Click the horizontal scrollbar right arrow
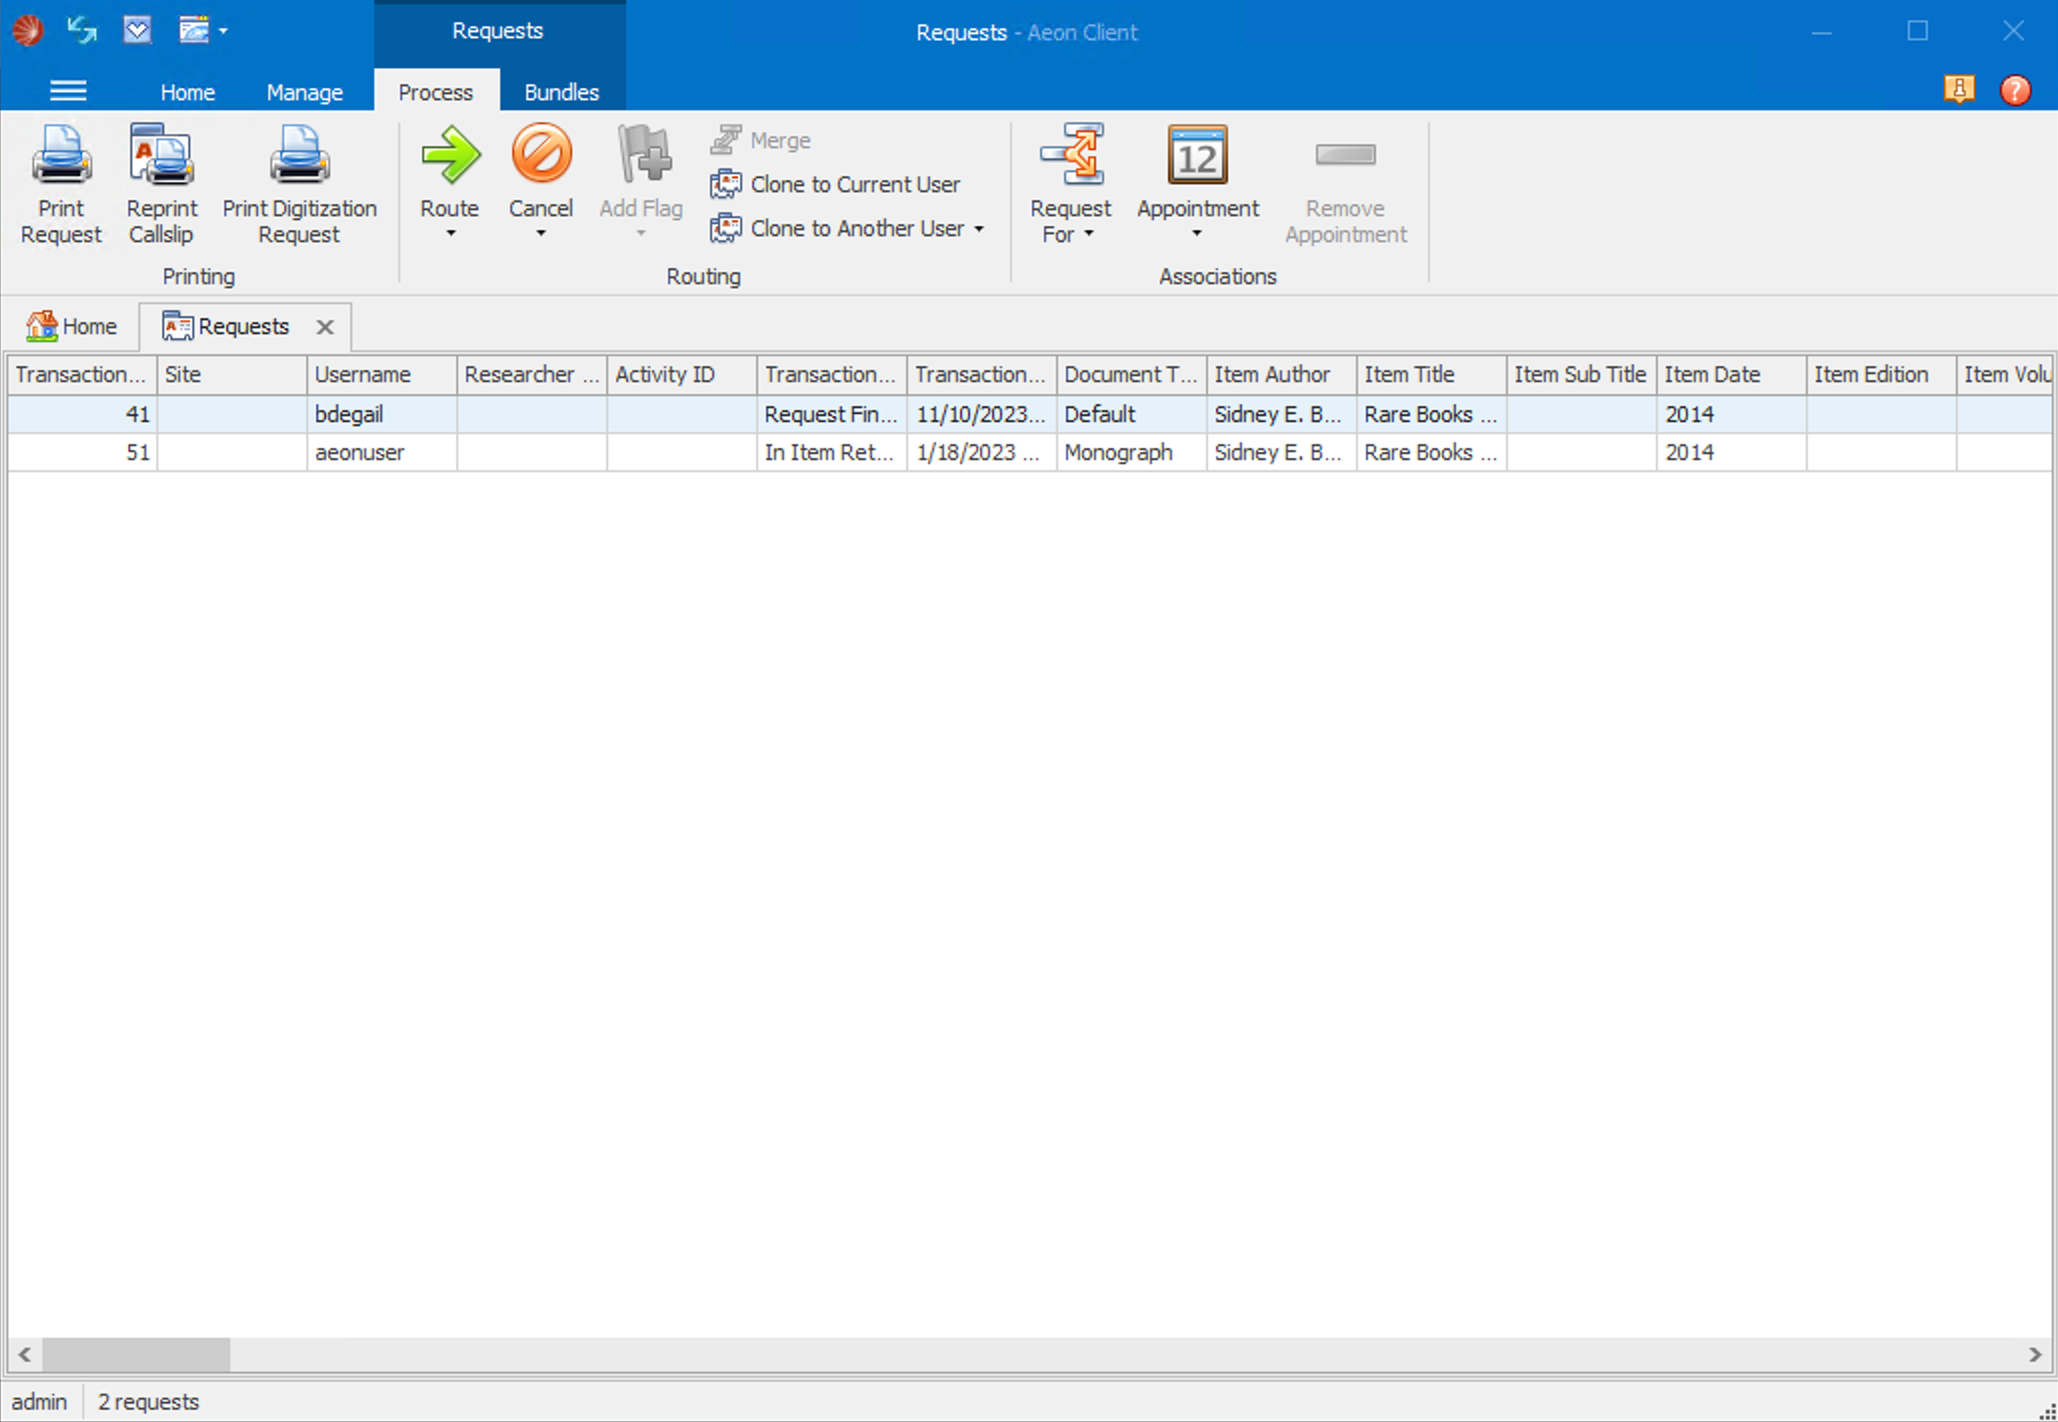2058x1422 pixels. click(x=2035, y=1354)
